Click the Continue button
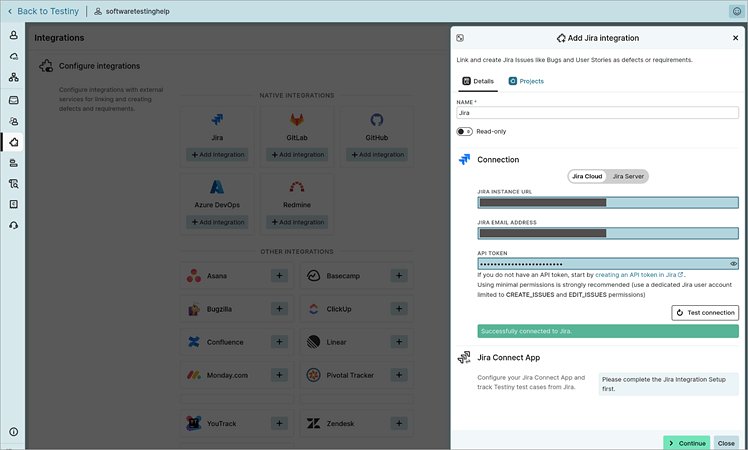Viewport: 748px width, 450px height. [686, 443]
